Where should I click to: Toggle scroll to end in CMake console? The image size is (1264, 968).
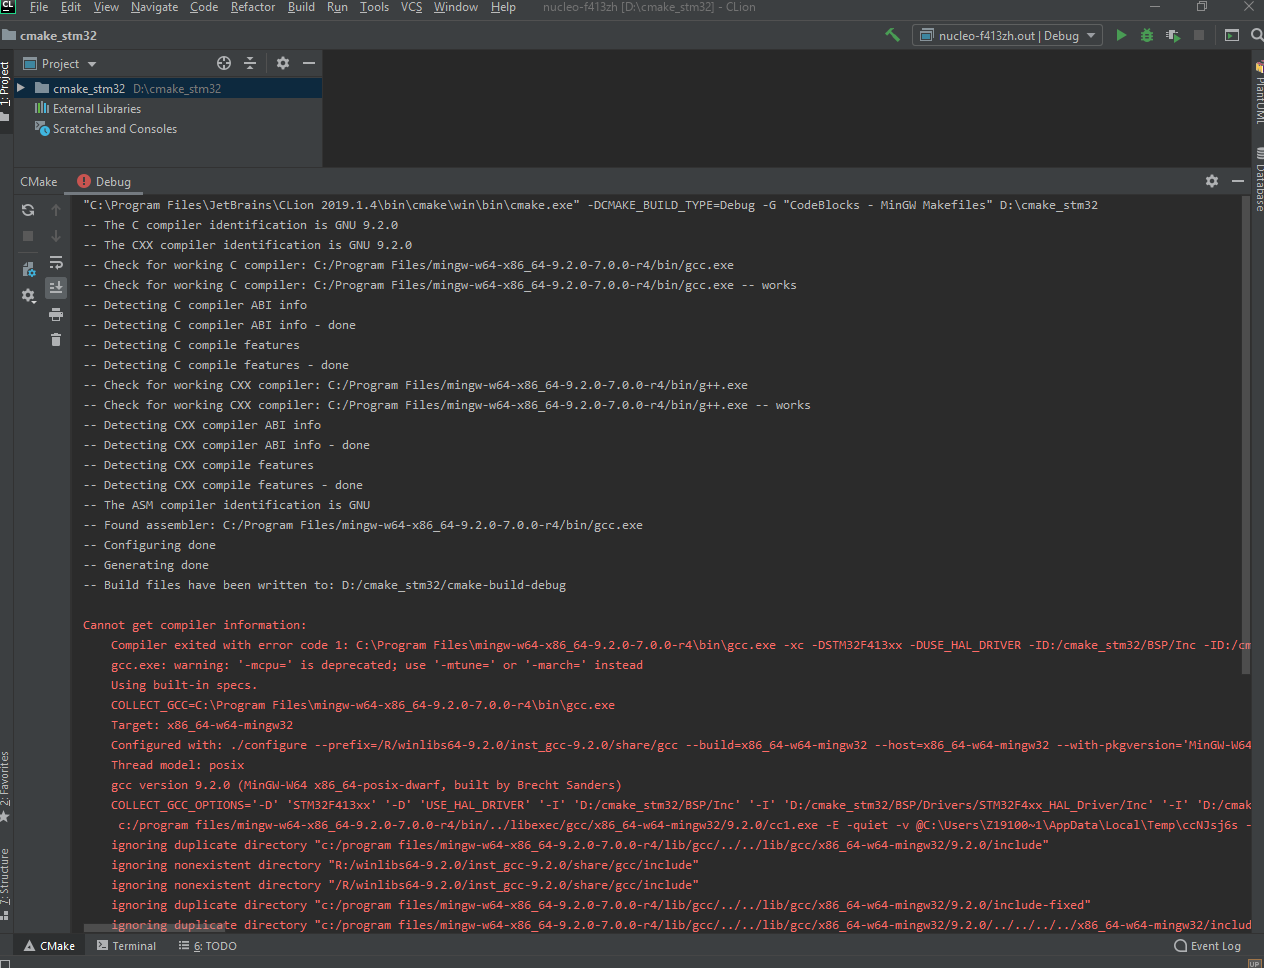point(56,288)
